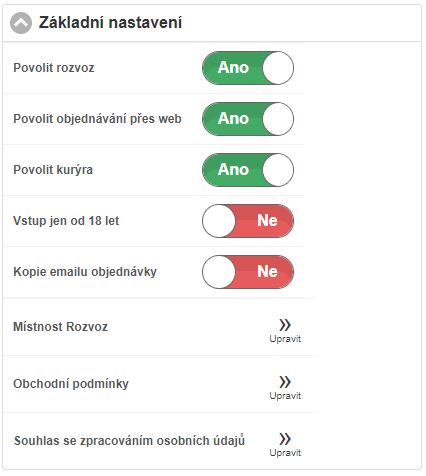Click the Základní nastavení header title

[x=110, y=23]
